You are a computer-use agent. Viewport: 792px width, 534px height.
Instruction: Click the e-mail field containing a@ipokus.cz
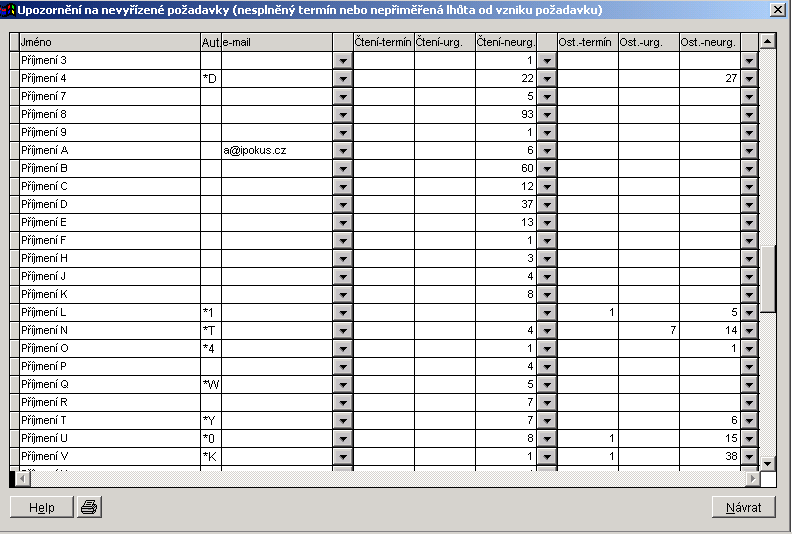(277, 150)
